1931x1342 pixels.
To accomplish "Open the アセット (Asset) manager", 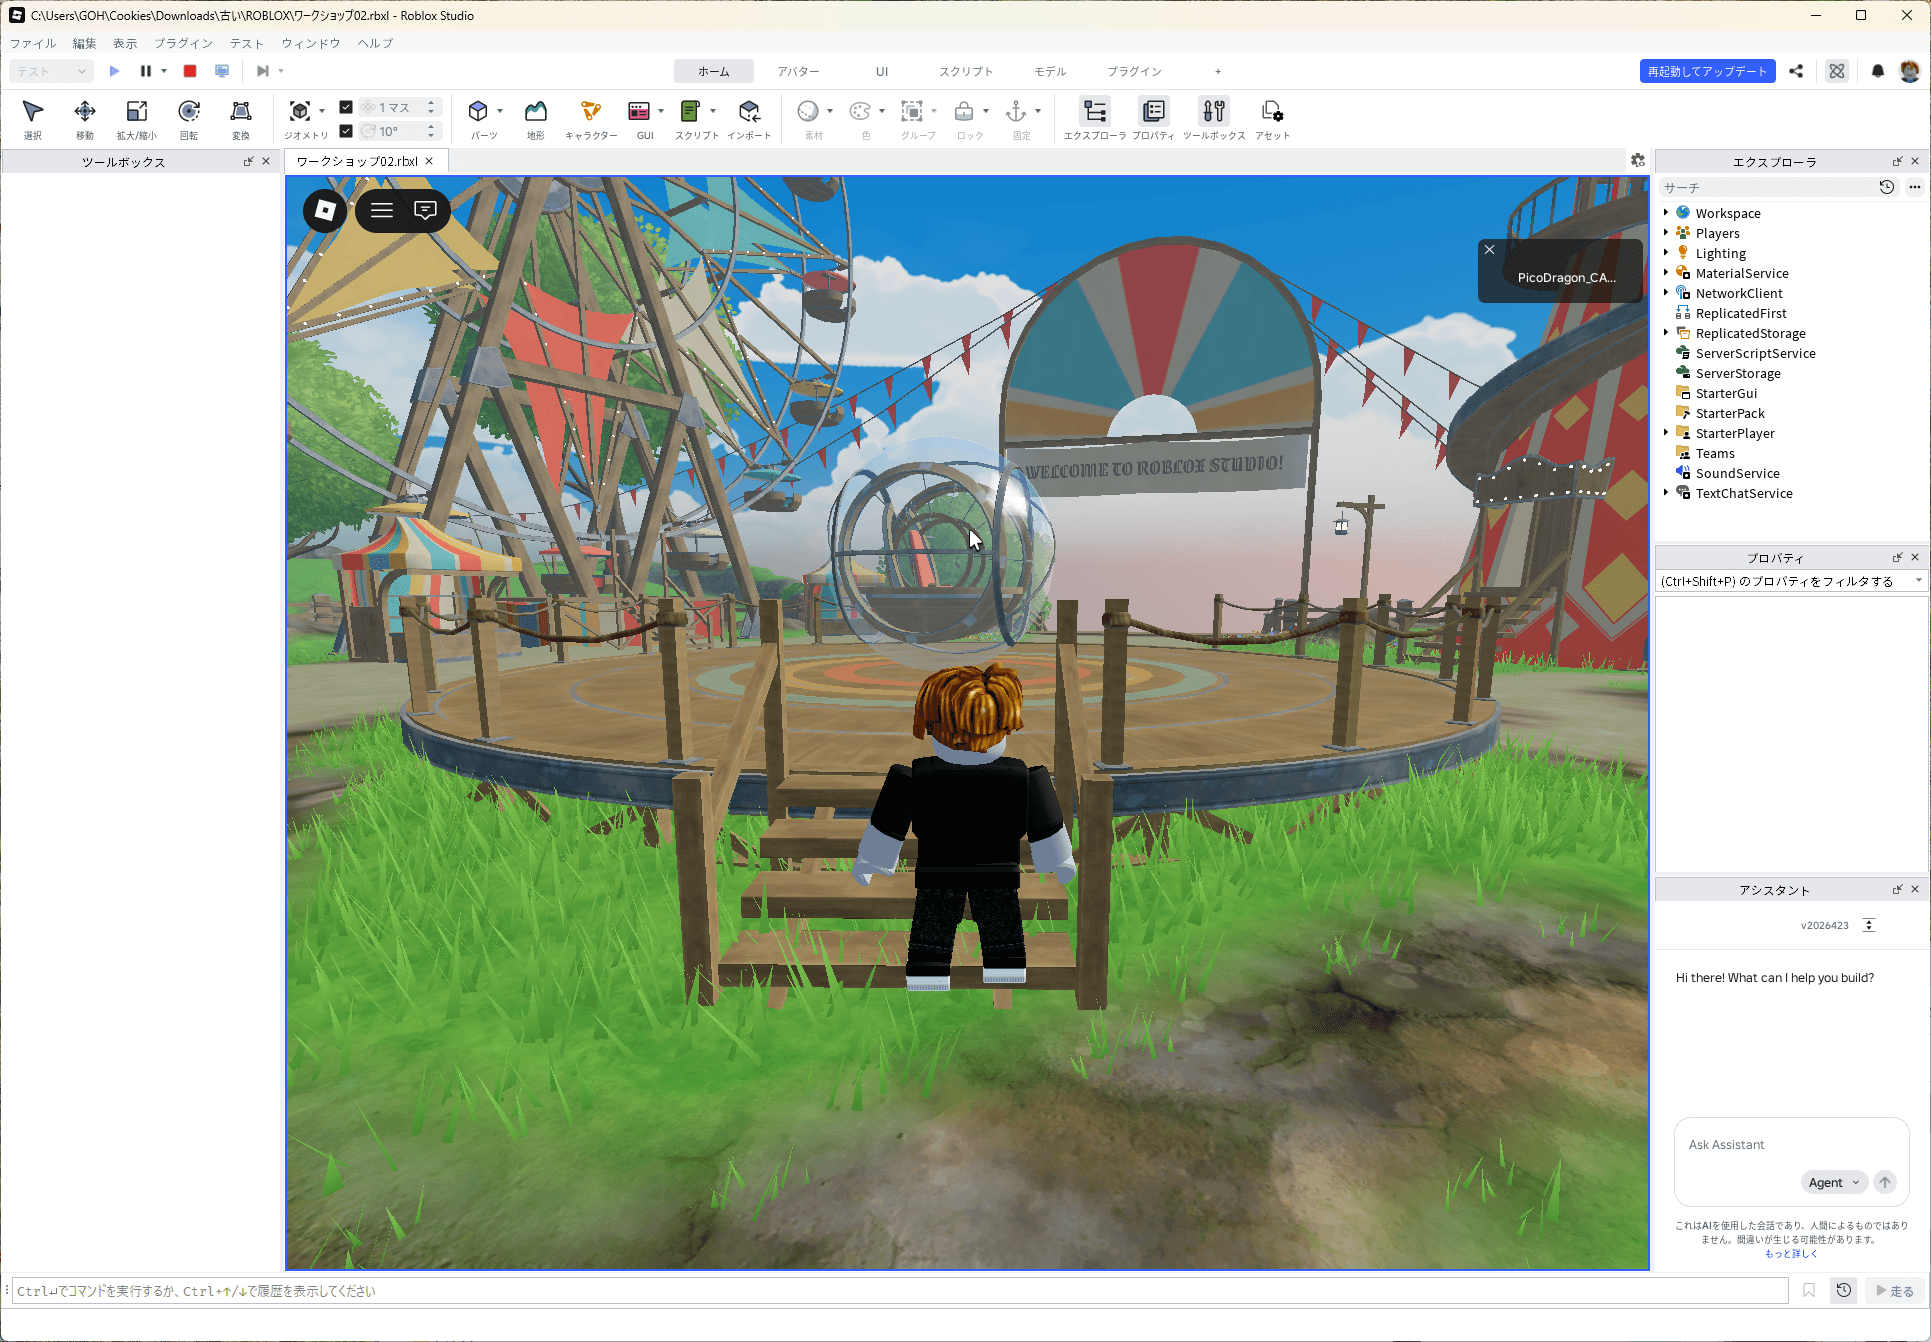I will (1272, 119).
